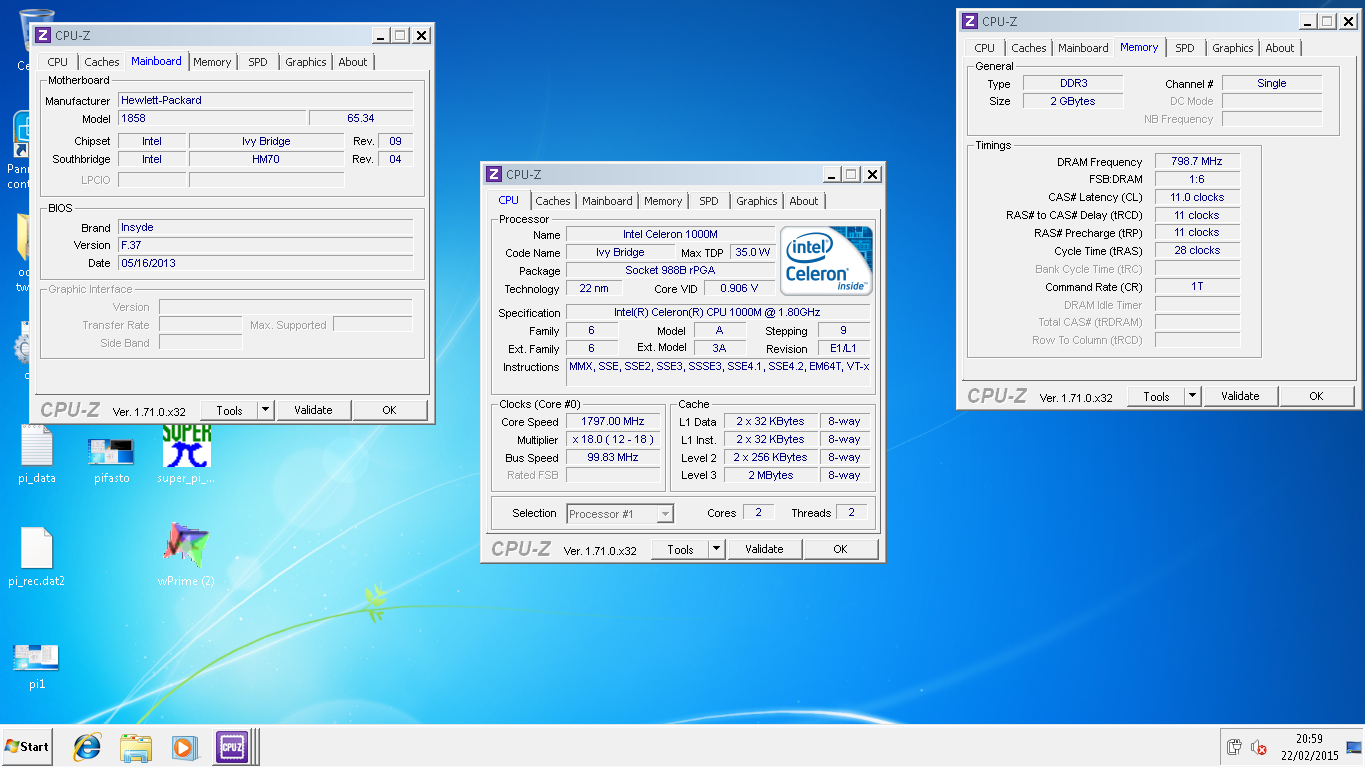Click OK in center CPU window
The image size is (1365, 767).
[x=840, y=549]
